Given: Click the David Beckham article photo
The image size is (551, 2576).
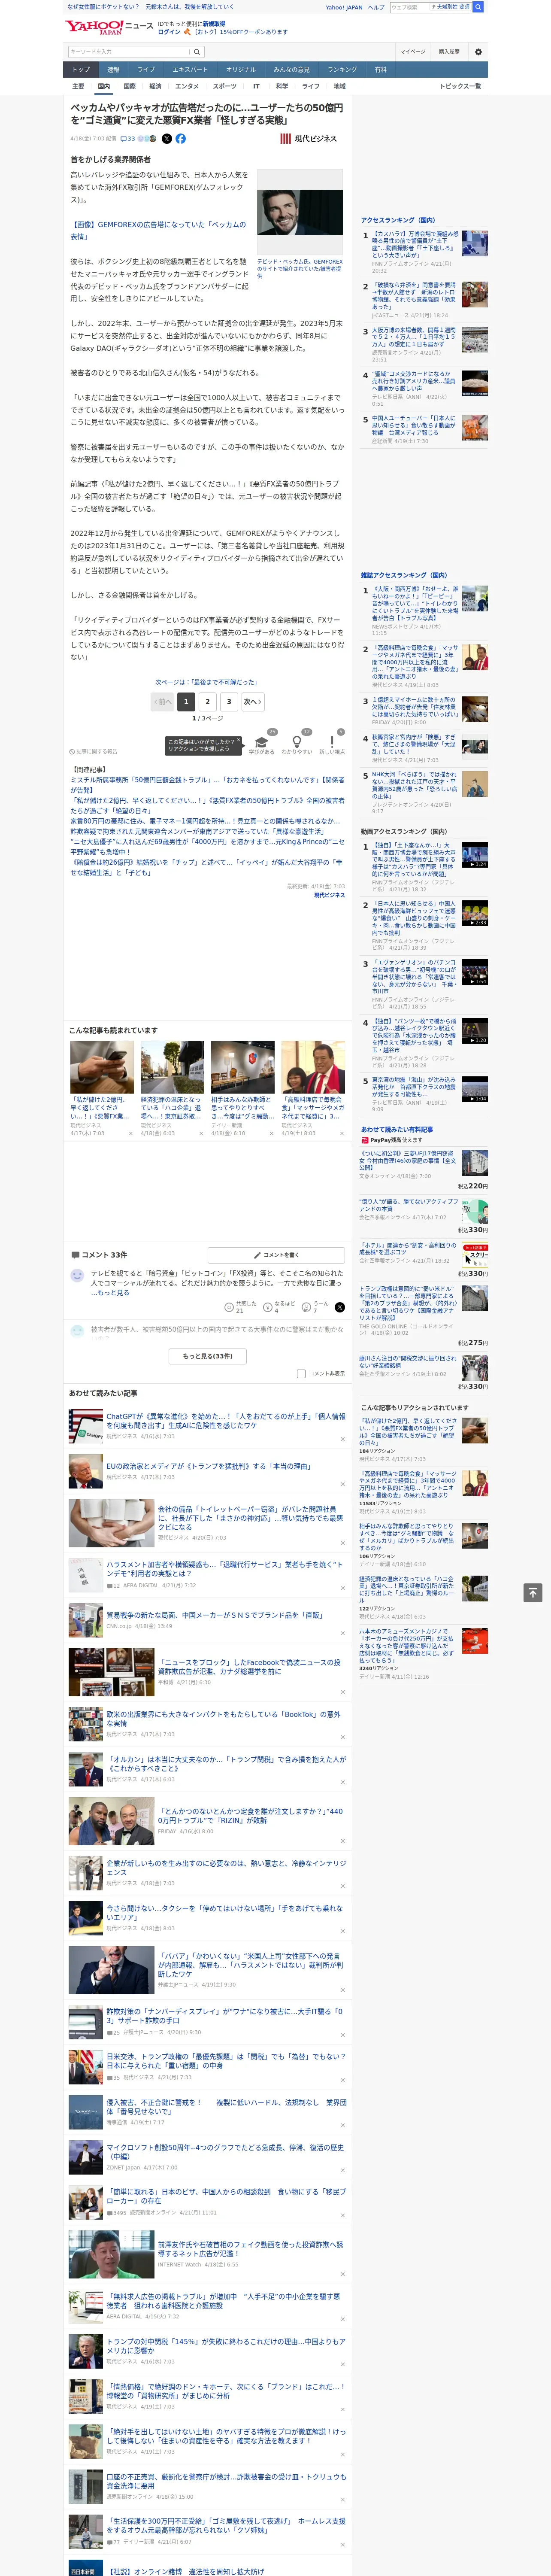Looking at the screenshot, I should 299,212.
